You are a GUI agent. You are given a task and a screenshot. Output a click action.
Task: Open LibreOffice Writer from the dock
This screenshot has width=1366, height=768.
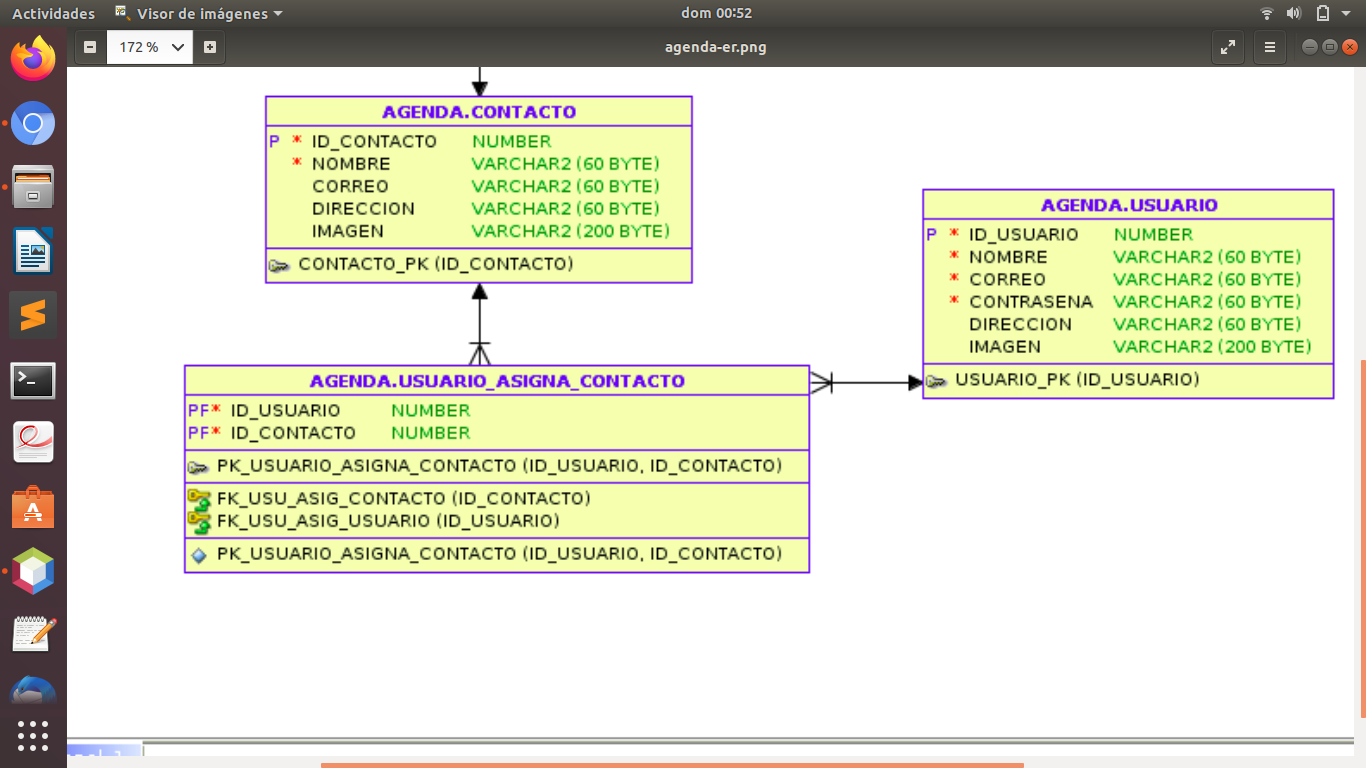33,251
